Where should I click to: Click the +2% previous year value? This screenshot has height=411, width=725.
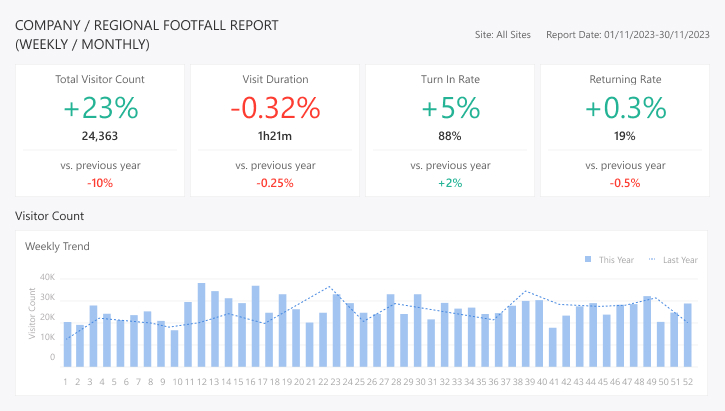[450, 183]
